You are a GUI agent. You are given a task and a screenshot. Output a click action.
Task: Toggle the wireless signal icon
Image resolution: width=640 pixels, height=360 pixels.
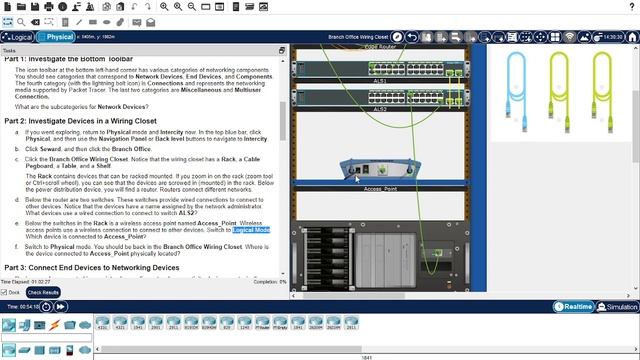coord(569,37)
